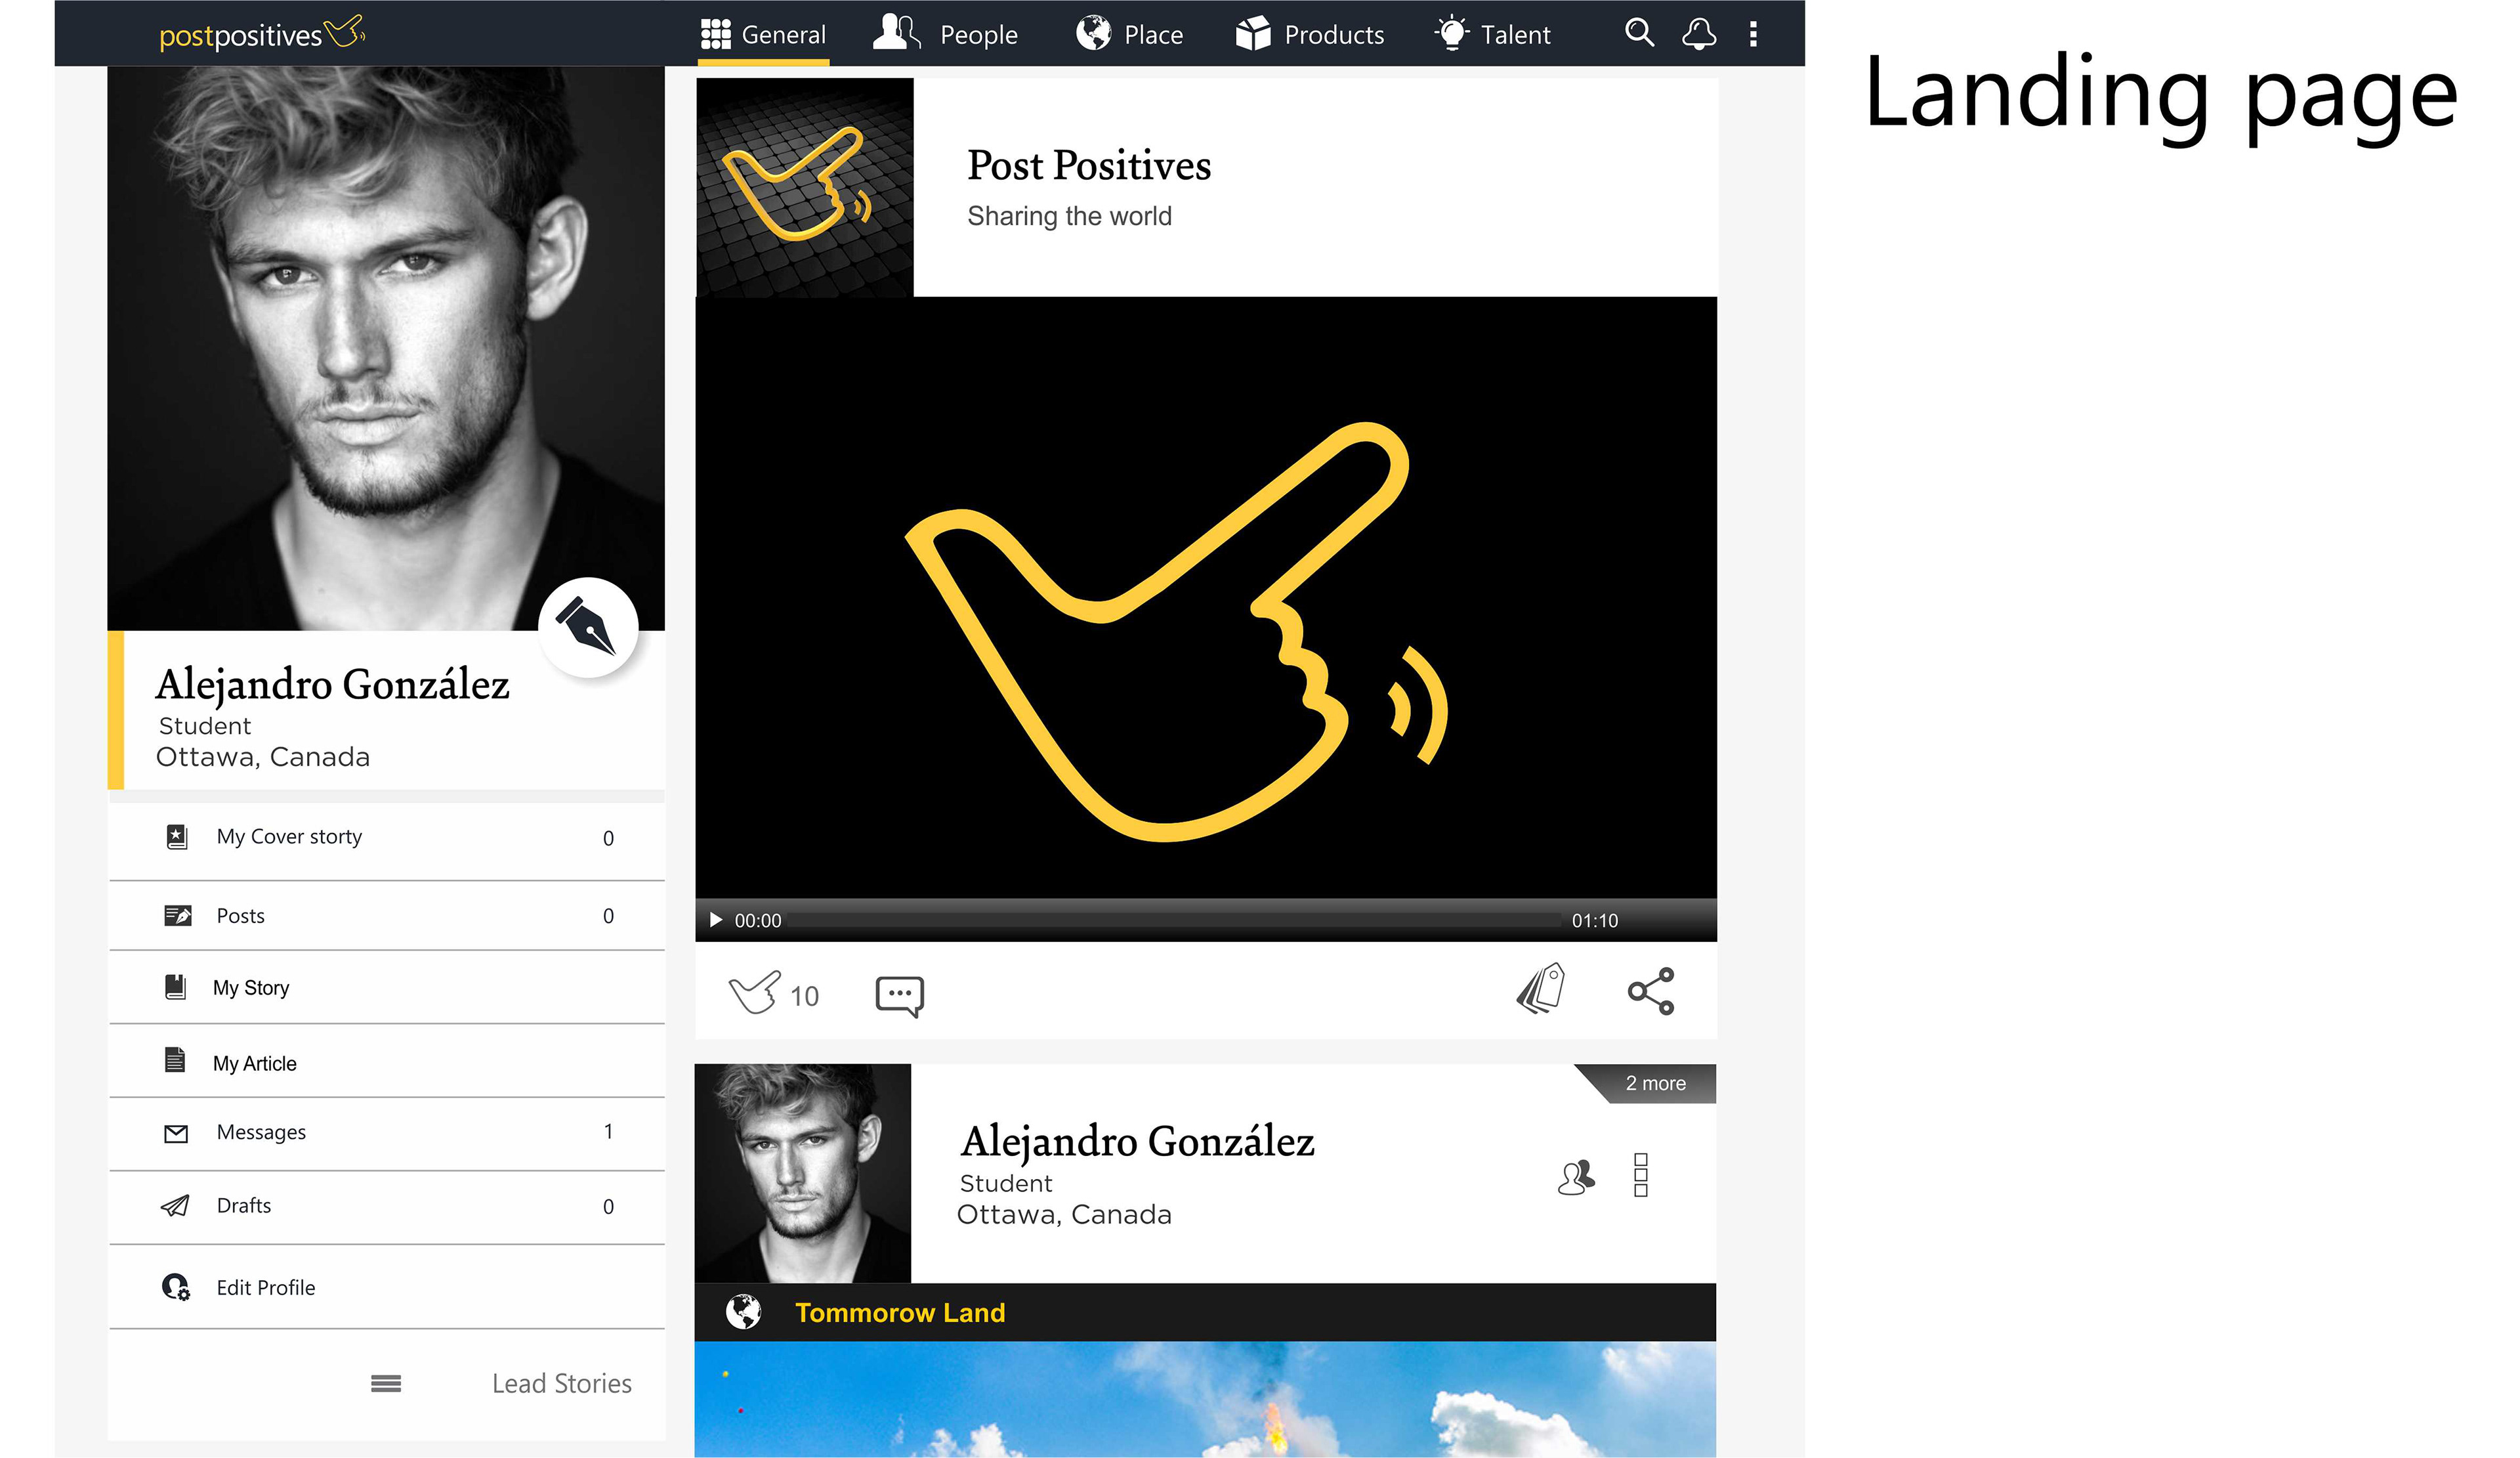Click the Post Positives logo thumbnail
The width and height of the screenshot is (2520, 1458).
tap(805, 187)
